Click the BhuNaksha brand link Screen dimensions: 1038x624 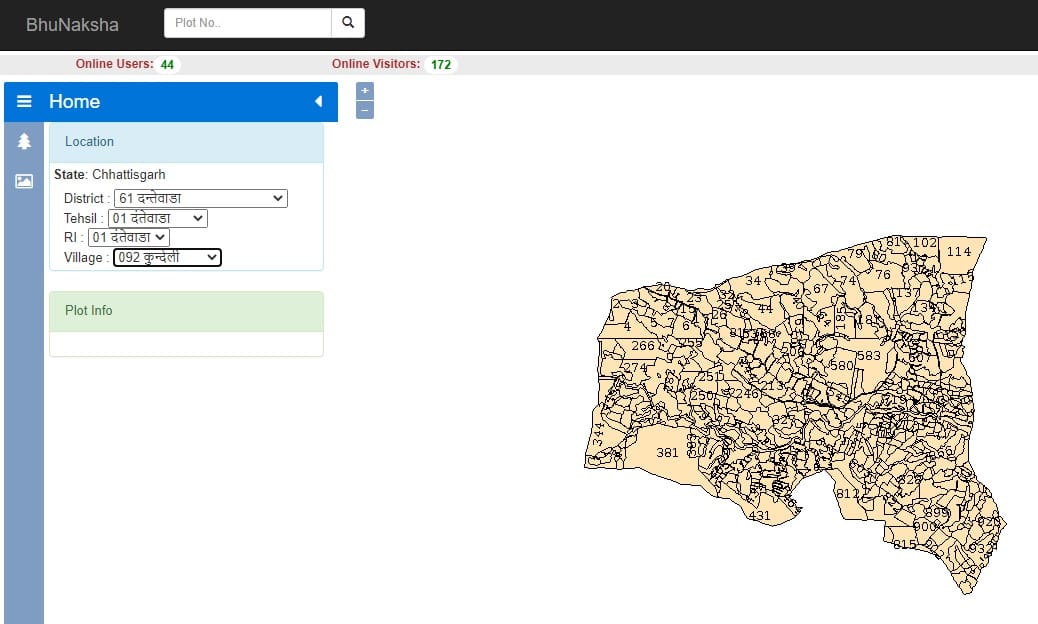click(72, 23)
